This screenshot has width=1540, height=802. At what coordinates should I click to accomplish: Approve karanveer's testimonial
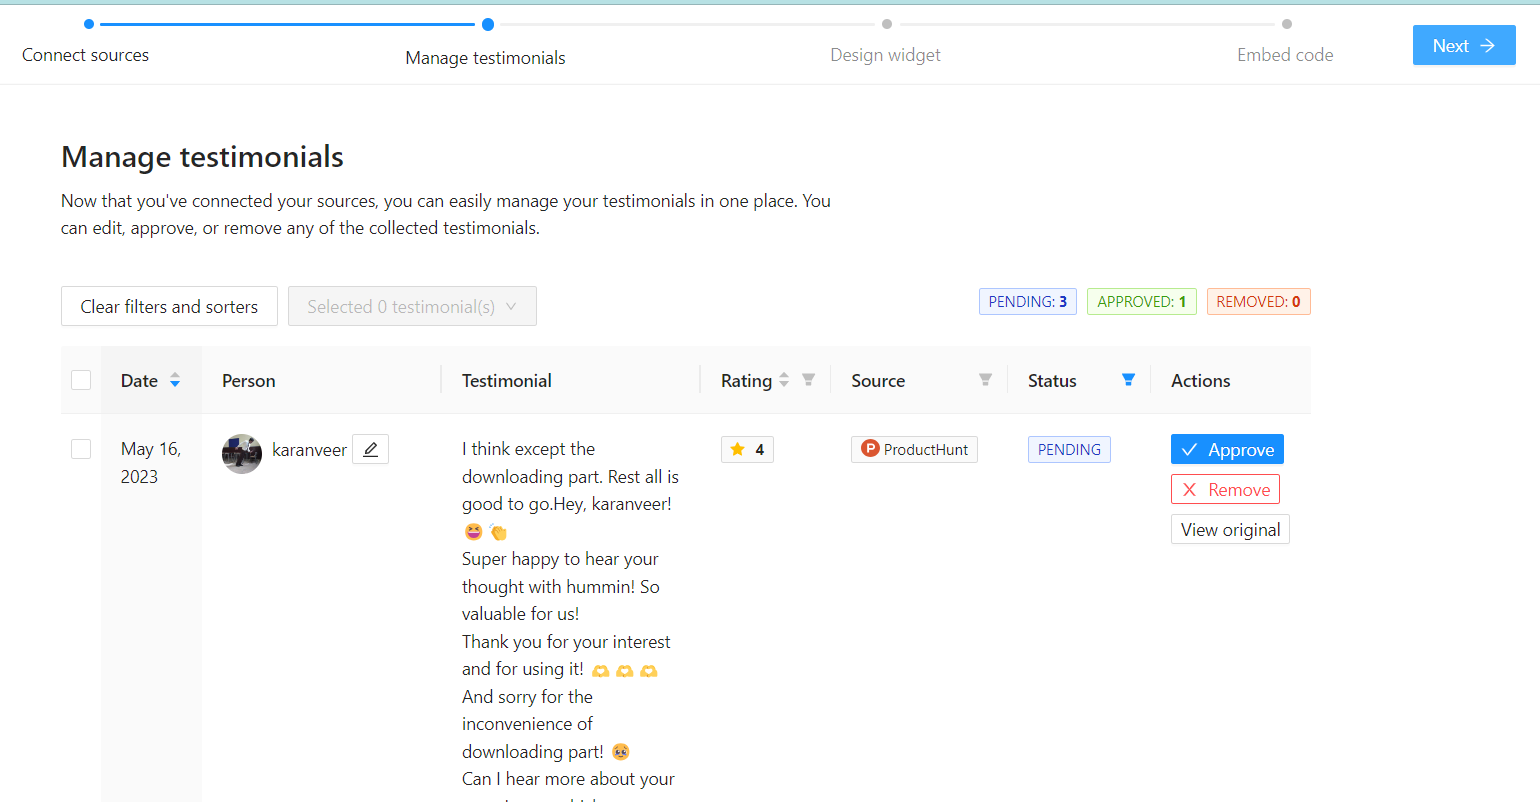(1227, 449)
